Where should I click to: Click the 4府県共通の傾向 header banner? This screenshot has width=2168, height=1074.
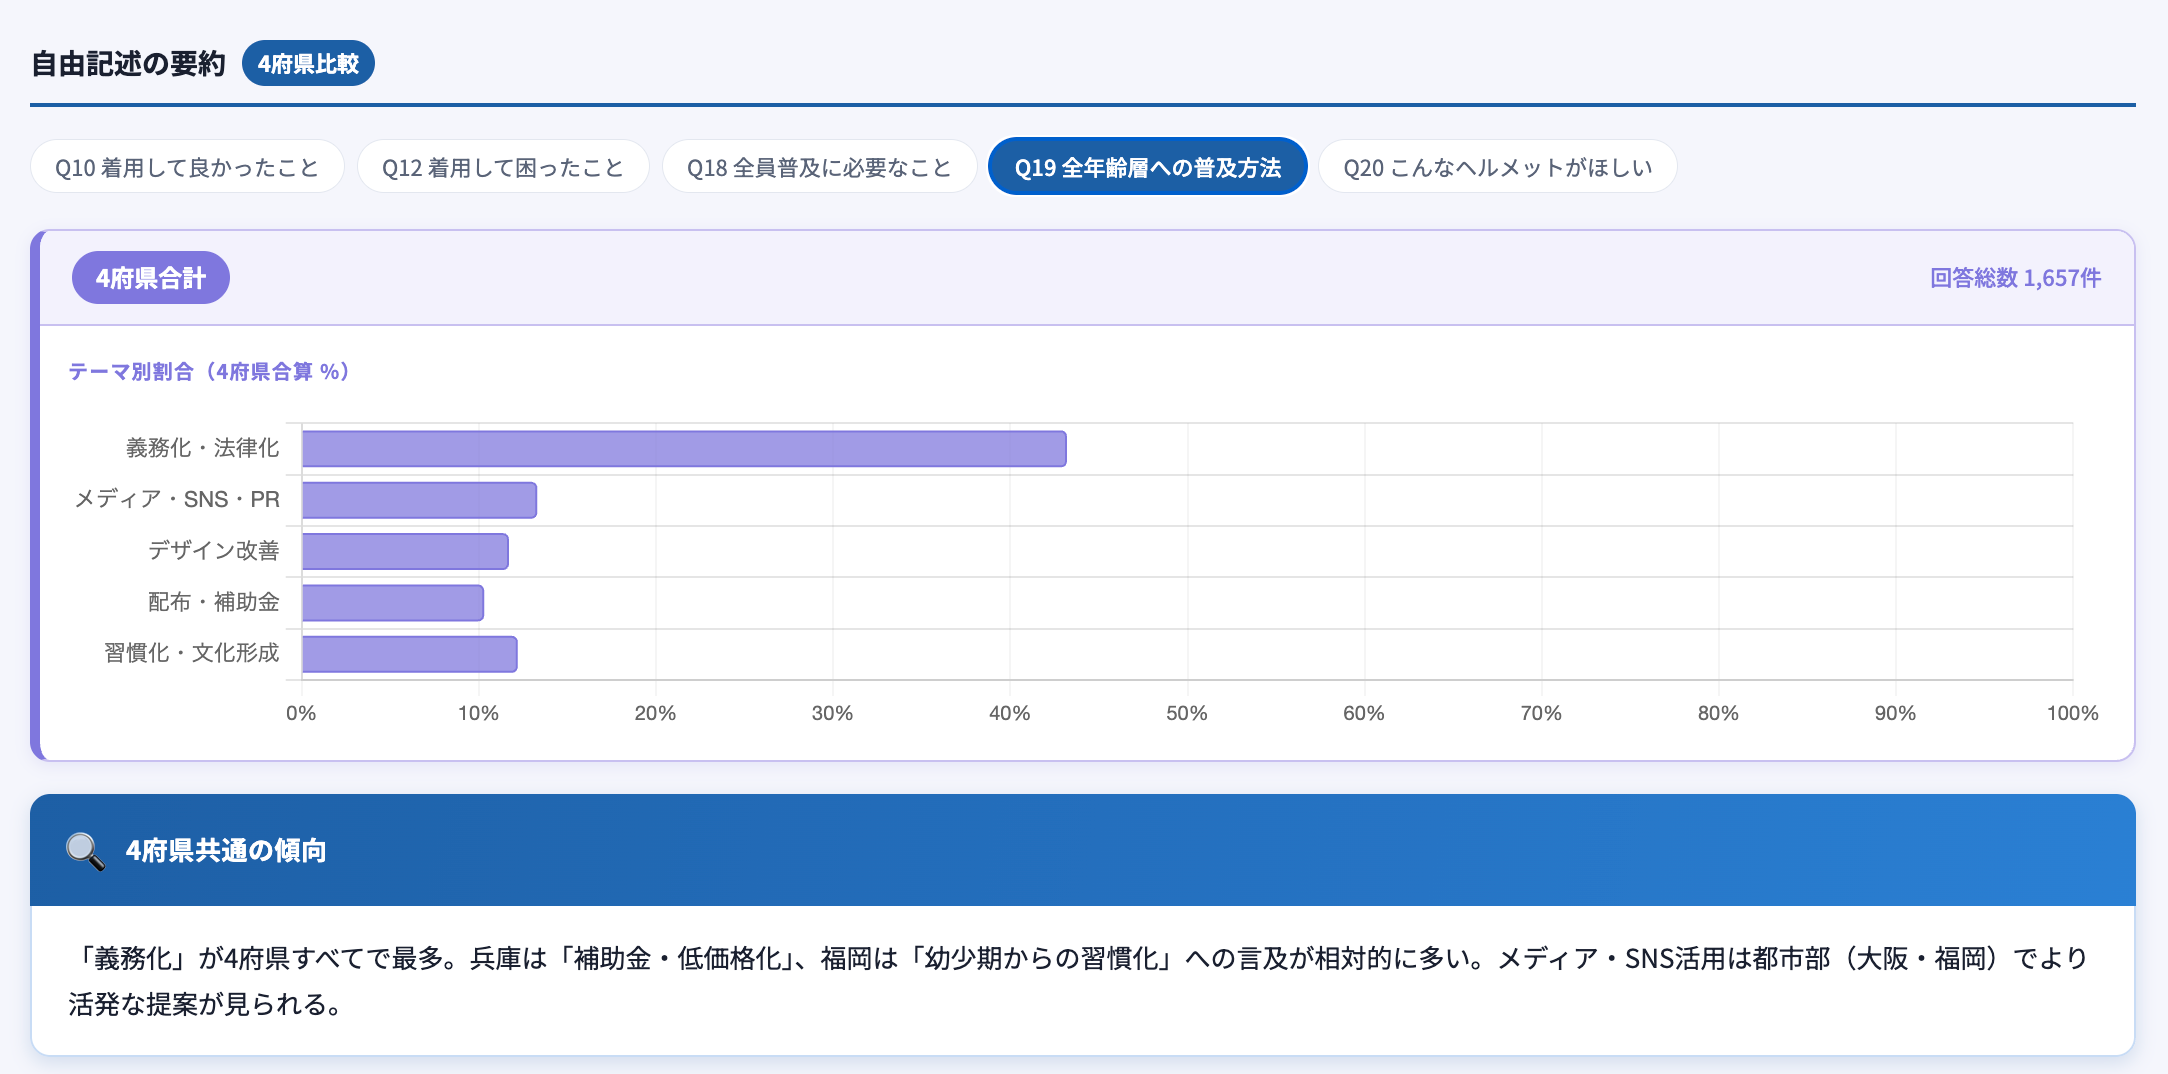pos(1083,850)
